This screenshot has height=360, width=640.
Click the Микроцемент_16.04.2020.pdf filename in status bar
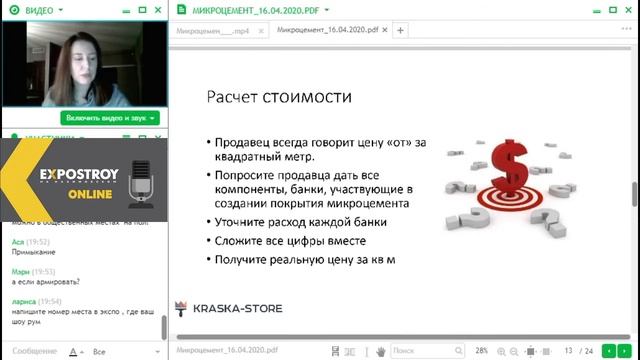pos(227,350)
